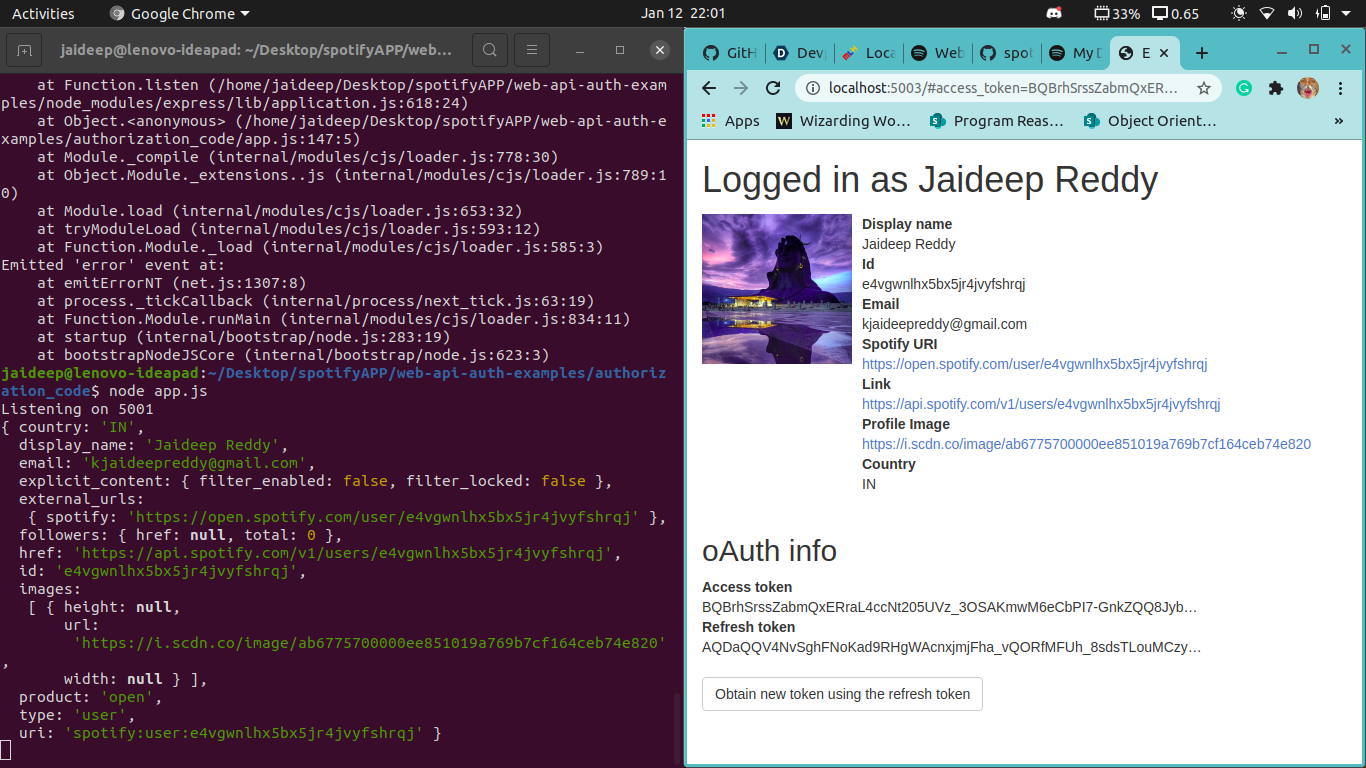Click the volume speaker icon

[x=1295, y=13]
